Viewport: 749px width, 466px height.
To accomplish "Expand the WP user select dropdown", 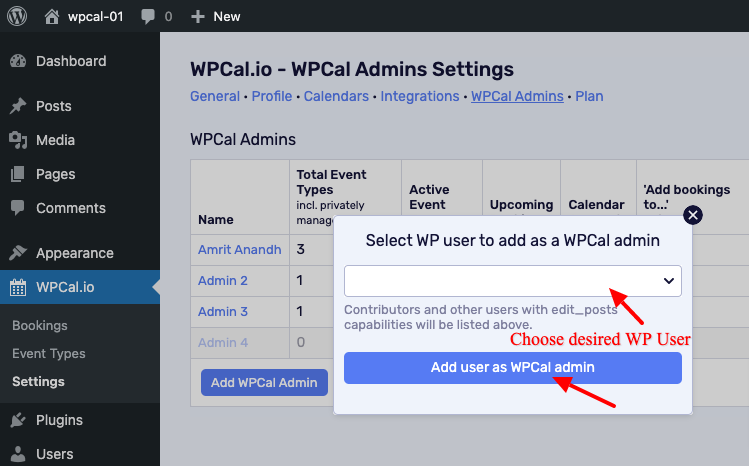I will tap(513, 281).
